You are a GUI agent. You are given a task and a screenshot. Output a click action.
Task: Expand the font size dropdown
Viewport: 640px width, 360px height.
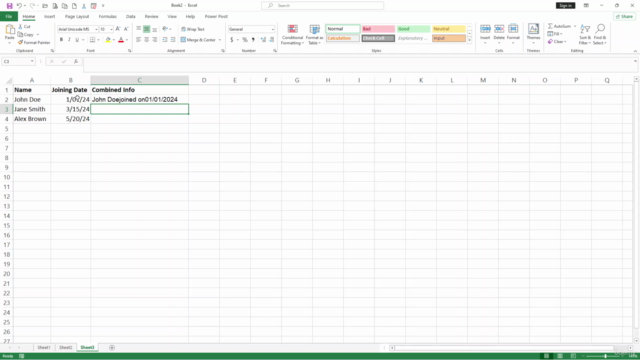click(111, 29)
